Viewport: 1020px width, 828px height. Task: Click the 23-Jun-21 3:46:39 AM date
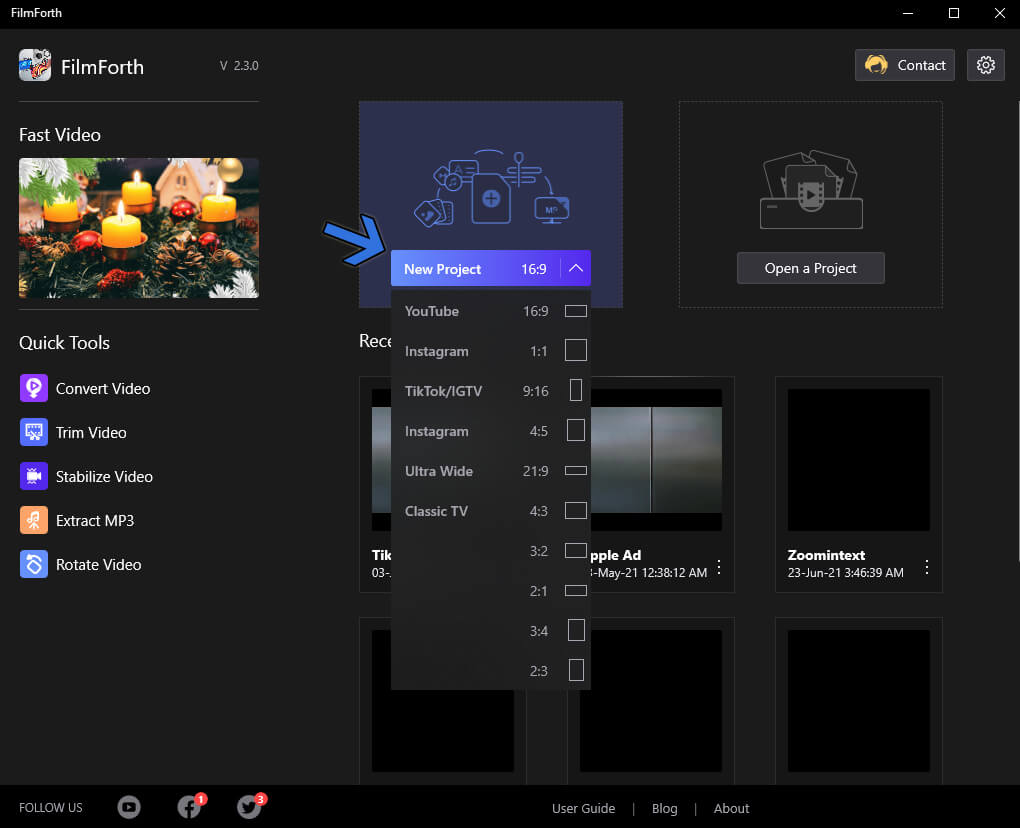pyautogui.click(x=846, y=572)
